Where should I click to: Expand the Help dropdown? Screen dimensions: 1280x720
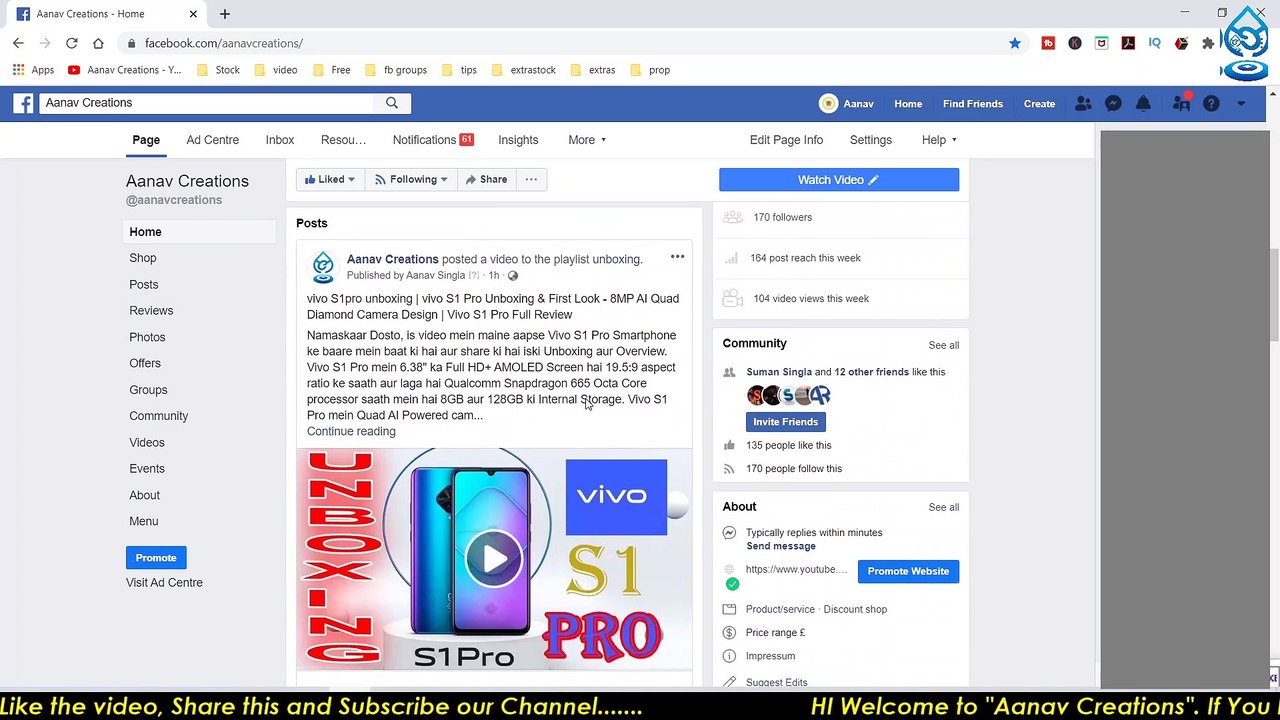coord(939,140)
